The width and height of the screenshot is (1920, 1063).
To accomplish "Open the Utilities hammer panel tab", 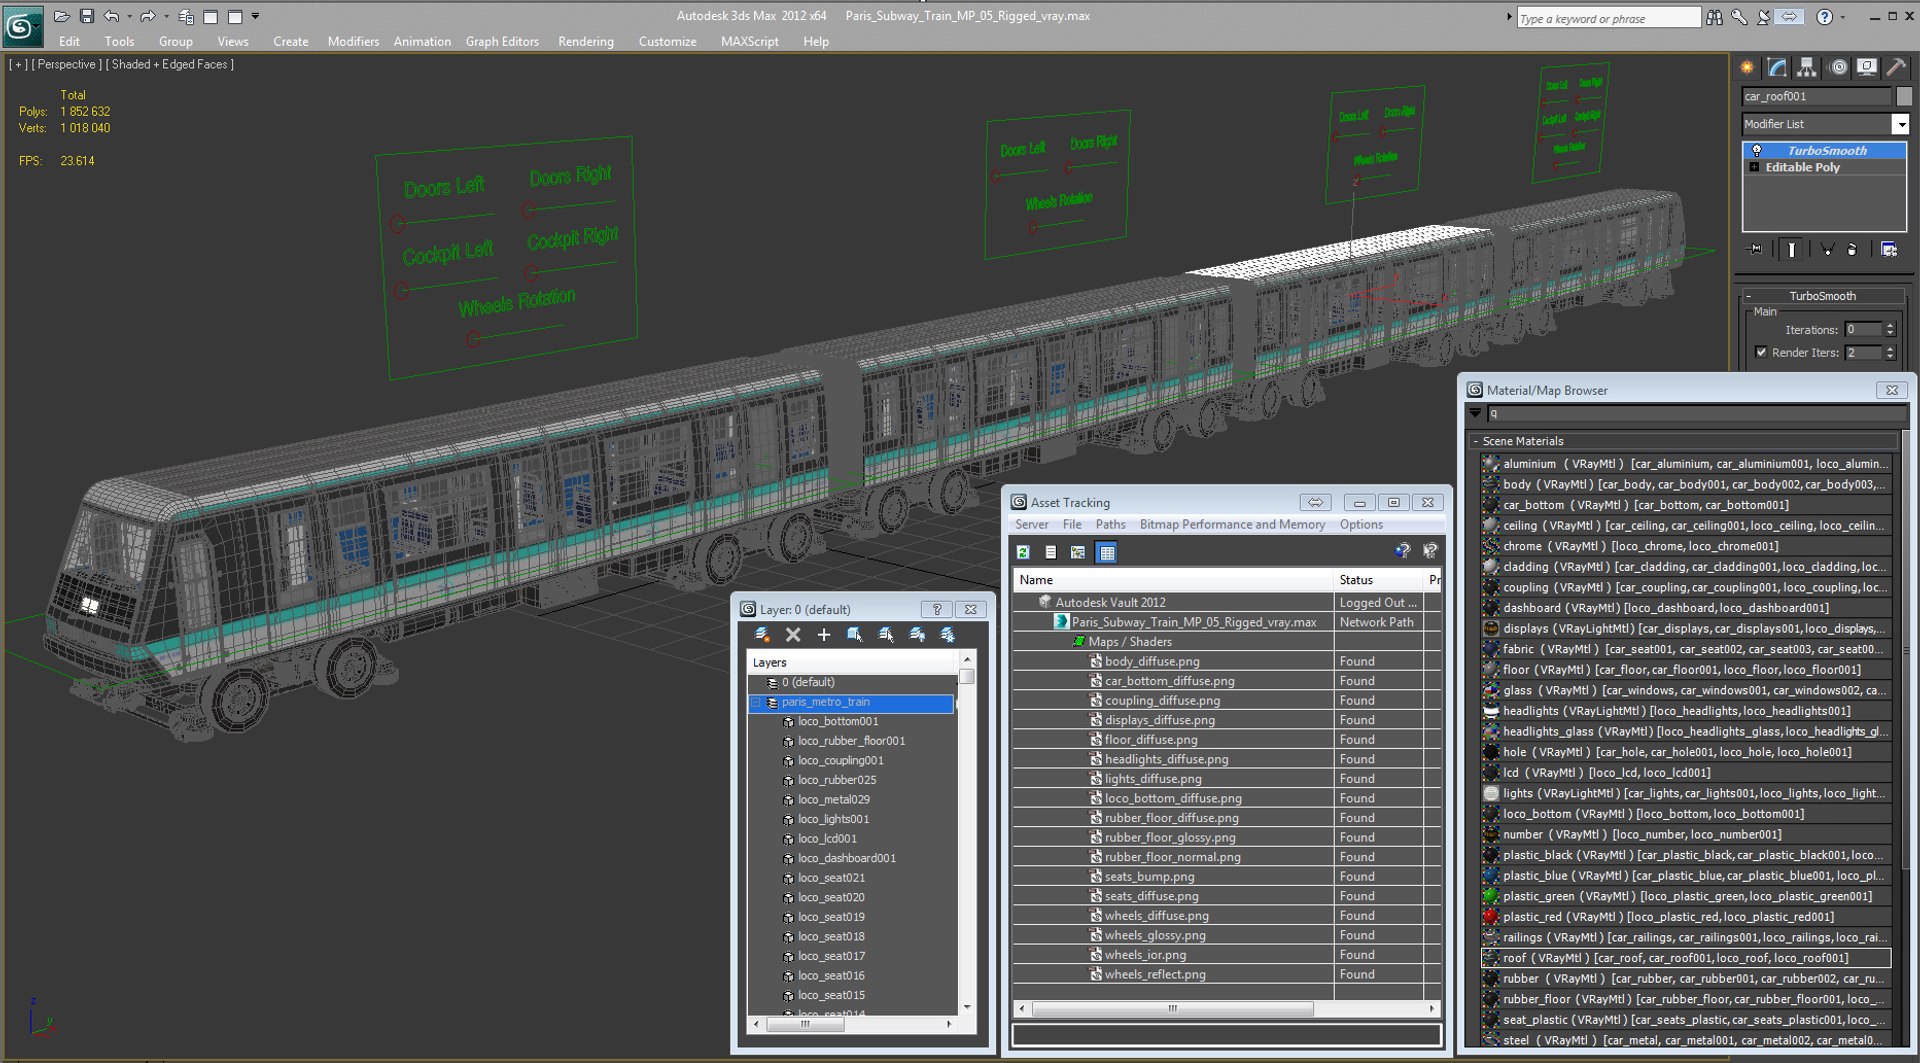I will (1896, 67).
